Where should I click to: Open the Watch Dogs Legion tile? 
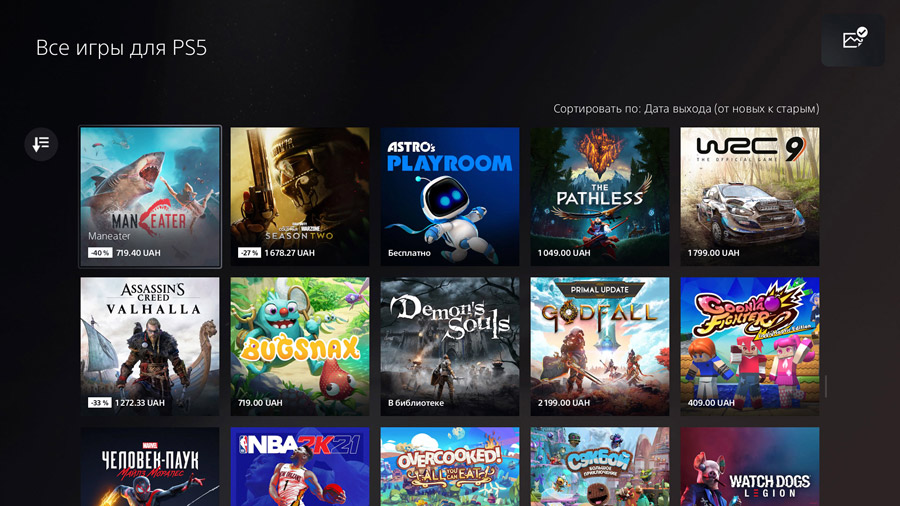[750, 466]
